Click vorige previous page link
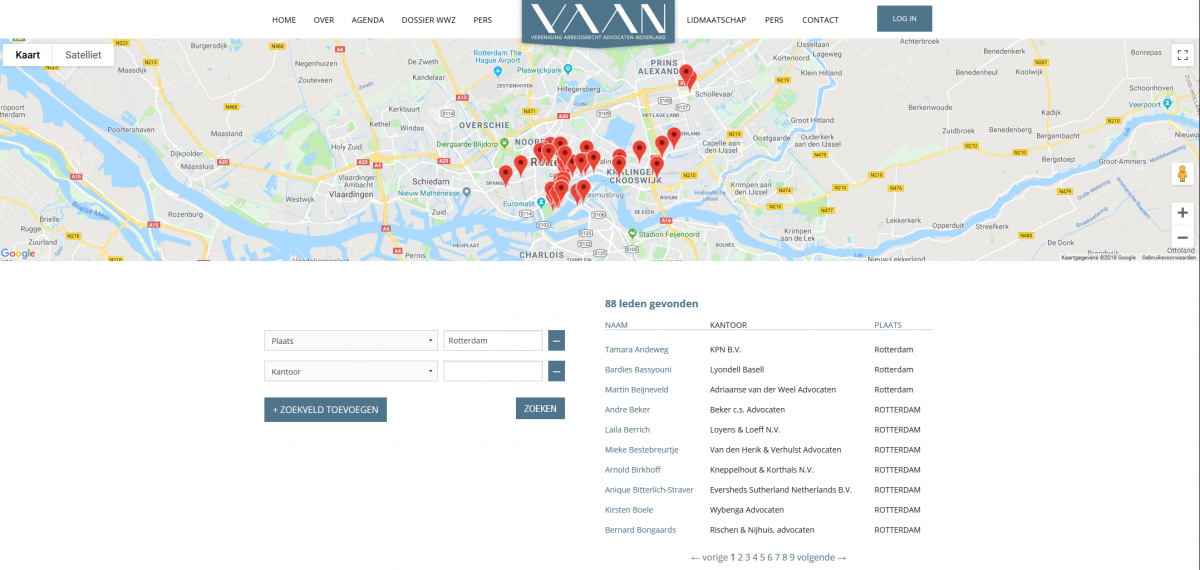 pos(709,557)
